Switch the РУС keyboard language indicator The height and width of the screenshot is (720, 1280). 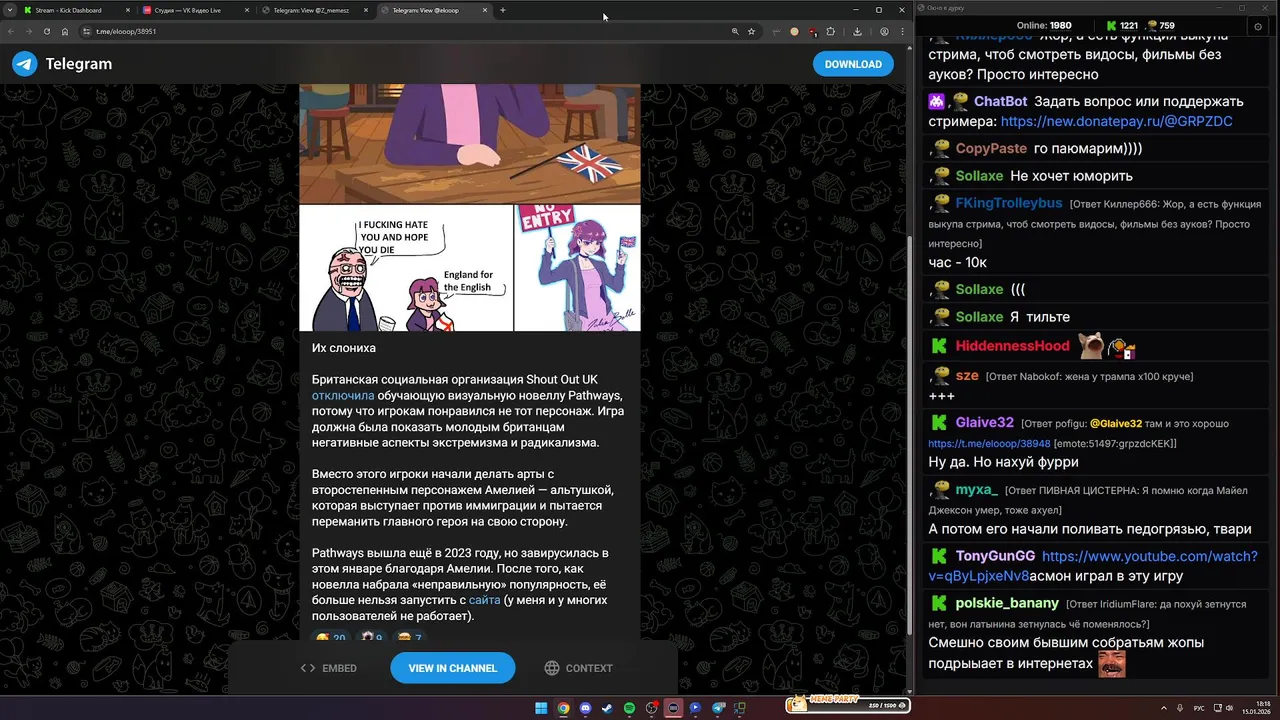1199,708
